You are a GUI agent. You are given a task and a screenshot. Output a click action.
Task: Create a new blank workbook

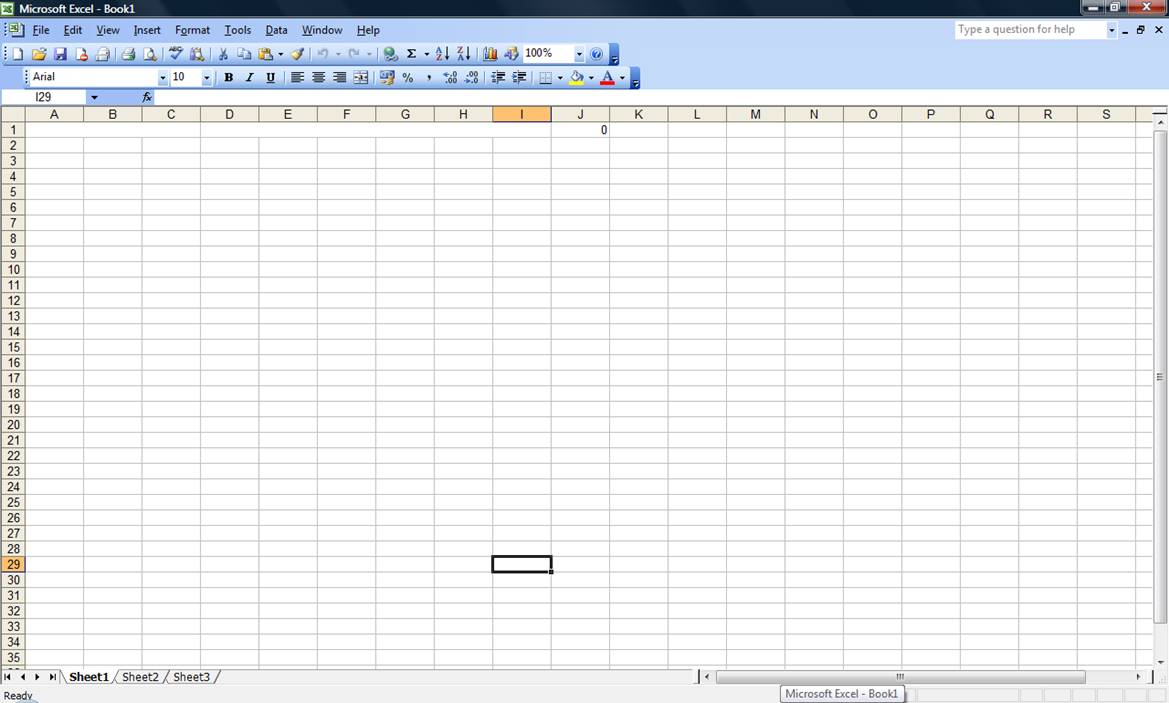pyautogui.click(x=17, y=54)
